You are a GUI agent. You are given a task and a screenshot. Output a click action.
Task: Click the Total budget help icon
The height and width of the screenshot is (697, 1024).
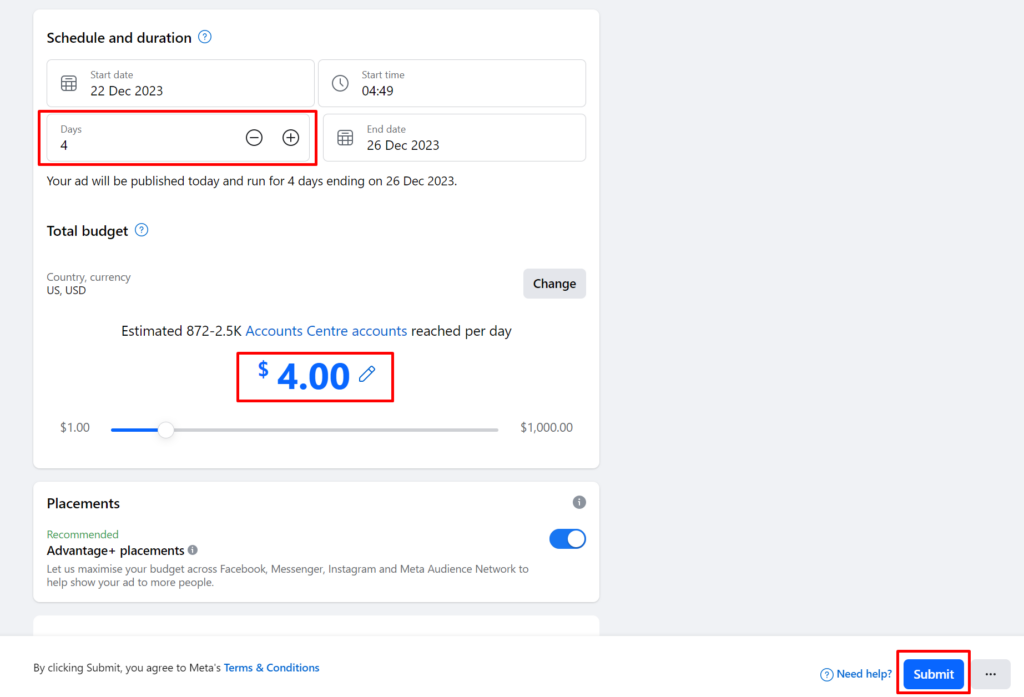(141, 230)
